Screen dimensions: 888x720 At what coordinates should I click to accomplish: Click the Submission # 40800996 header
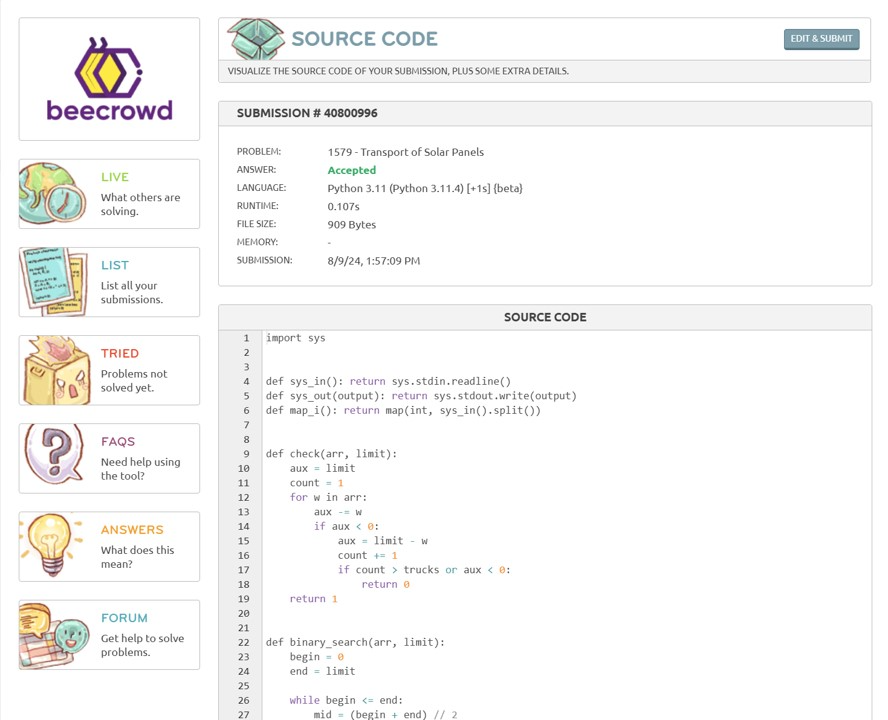(307, 113)
